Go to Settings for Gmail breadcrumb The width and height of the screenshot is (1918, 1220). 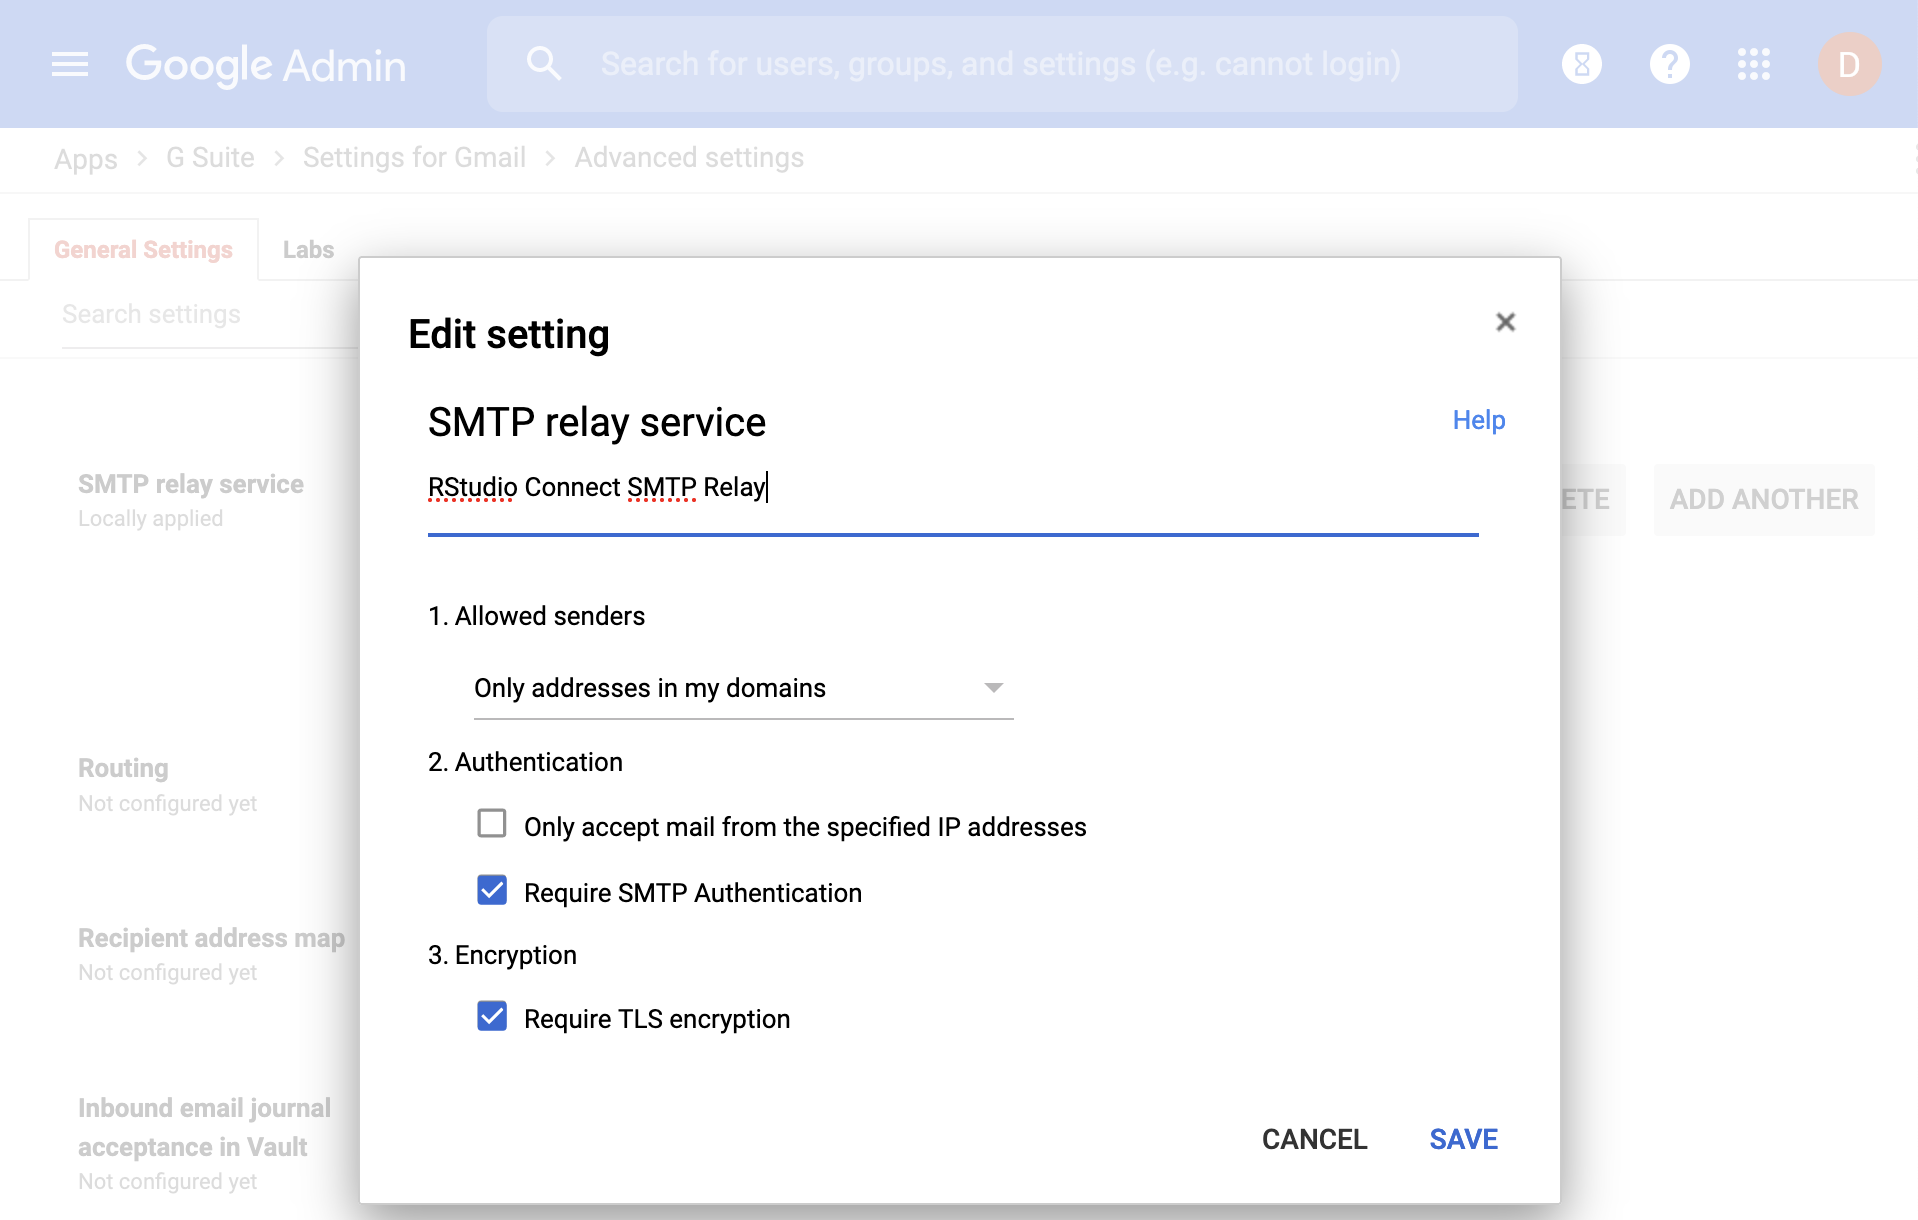414,158
